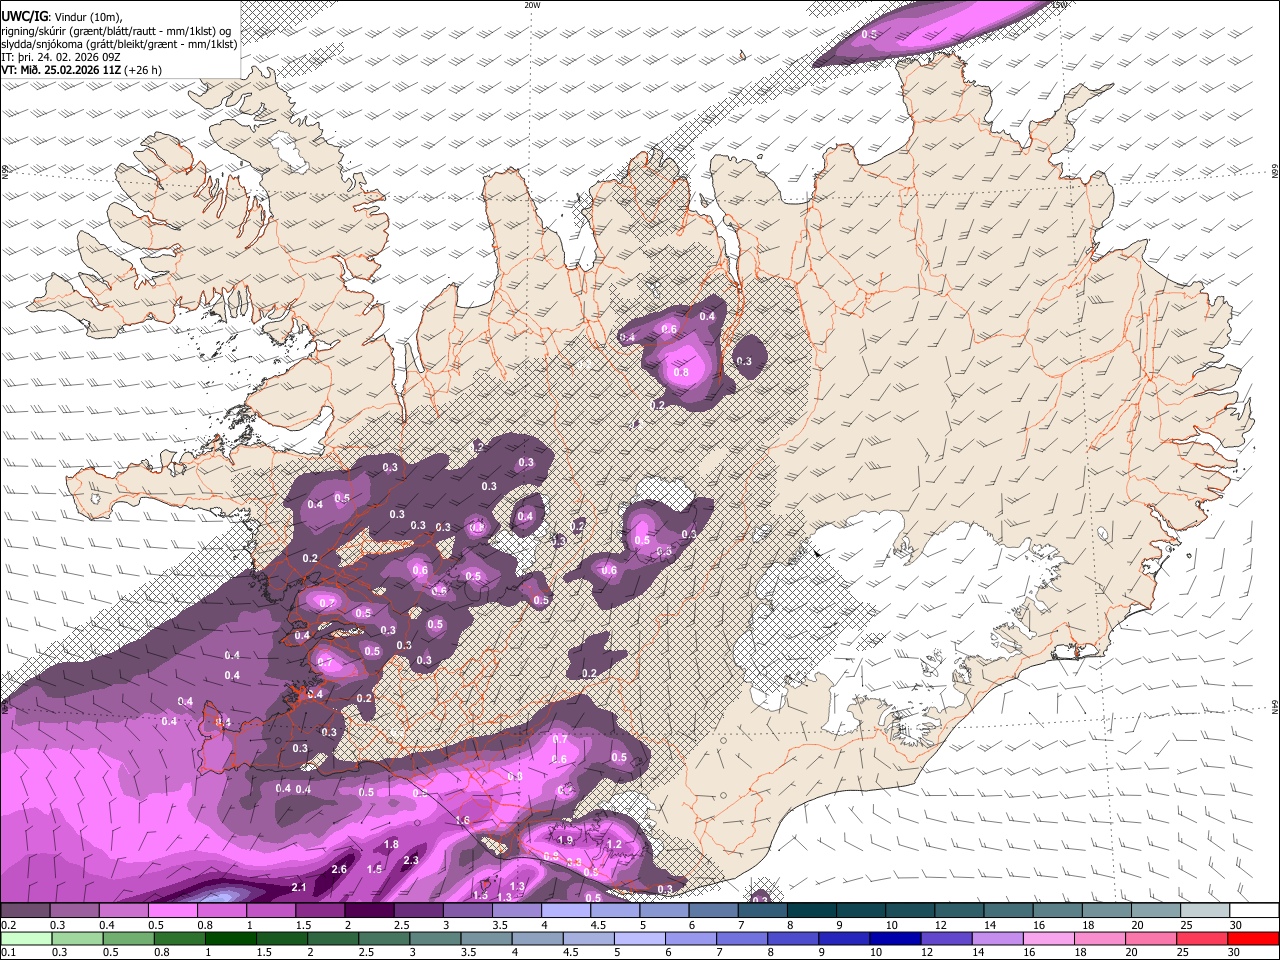Click the dark green 1 swatch in rain scale

click(230, 938)
